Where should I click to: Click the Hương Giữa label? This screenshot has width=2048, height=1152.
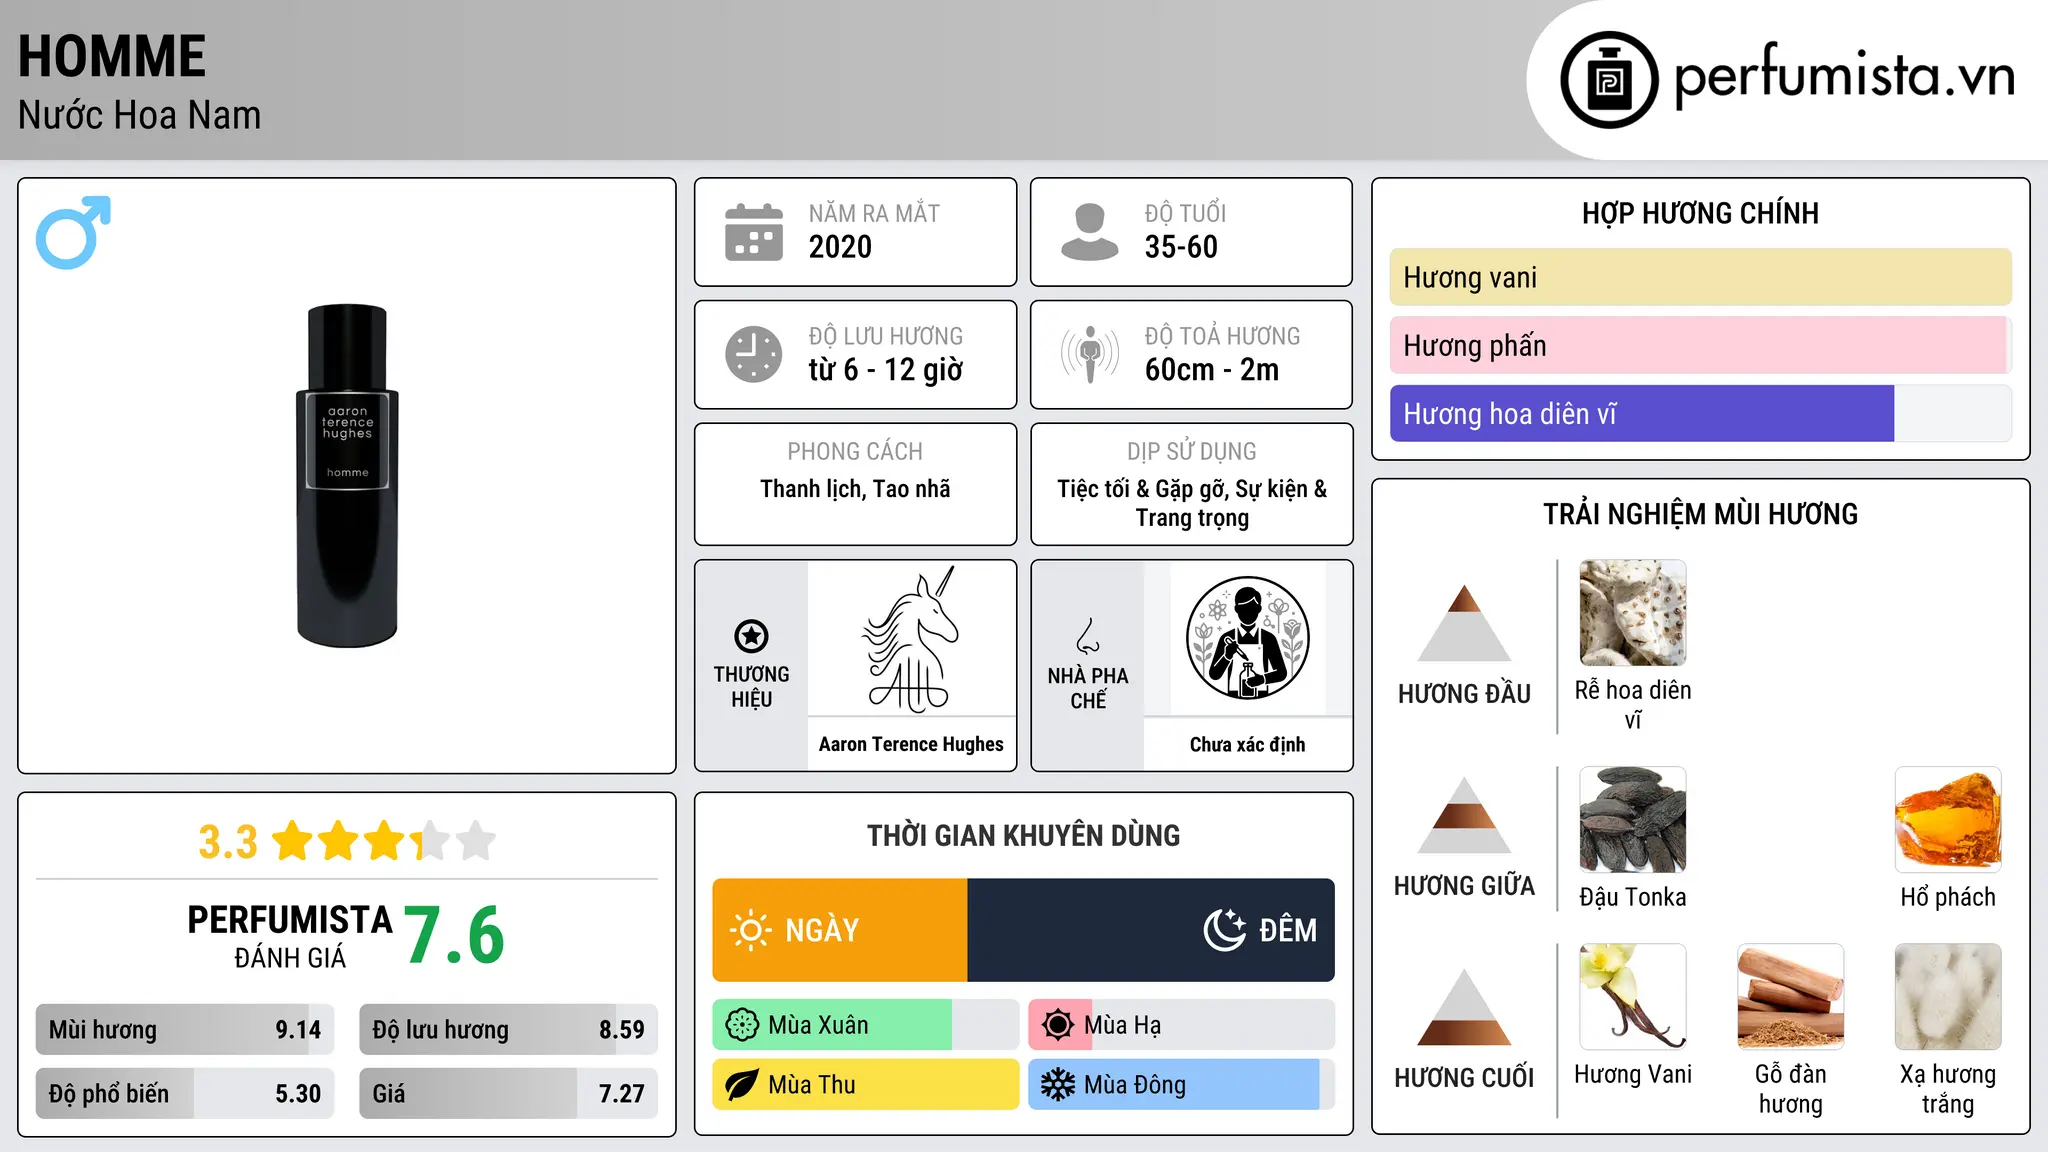[x=1464, y=886]
